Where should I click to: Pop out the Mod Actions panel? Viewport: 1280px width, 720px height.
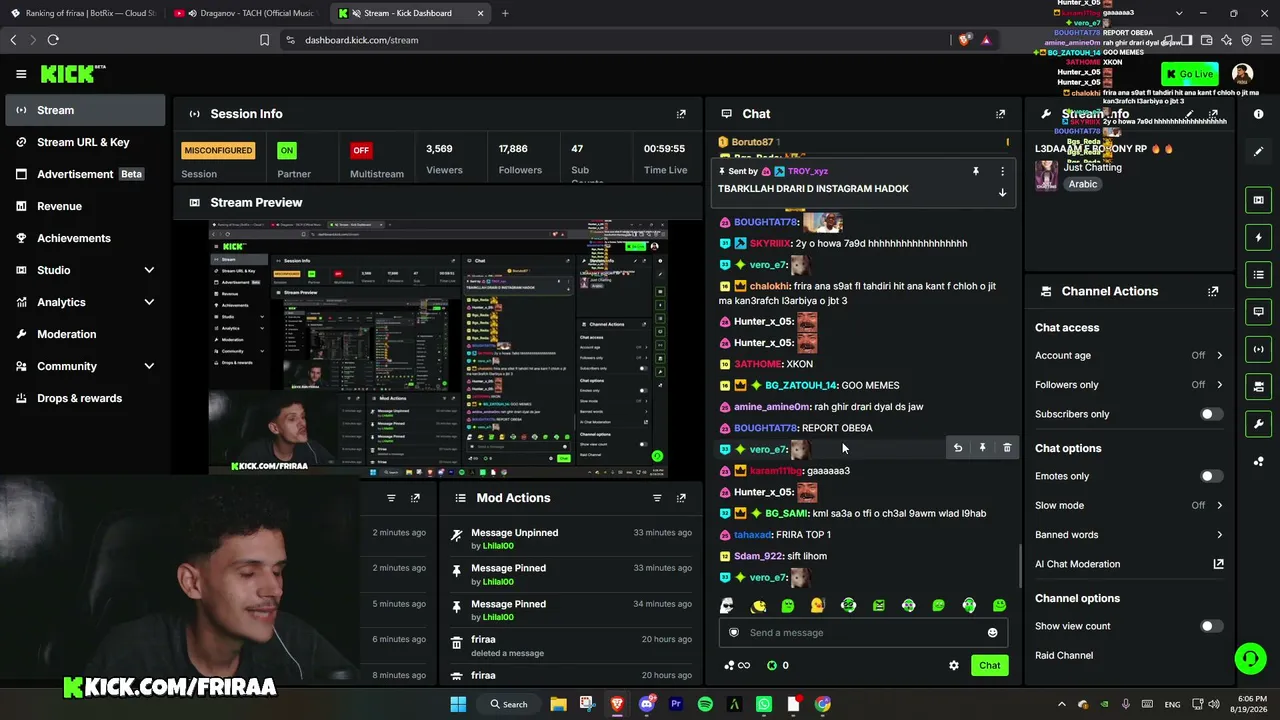pos(681,498)
